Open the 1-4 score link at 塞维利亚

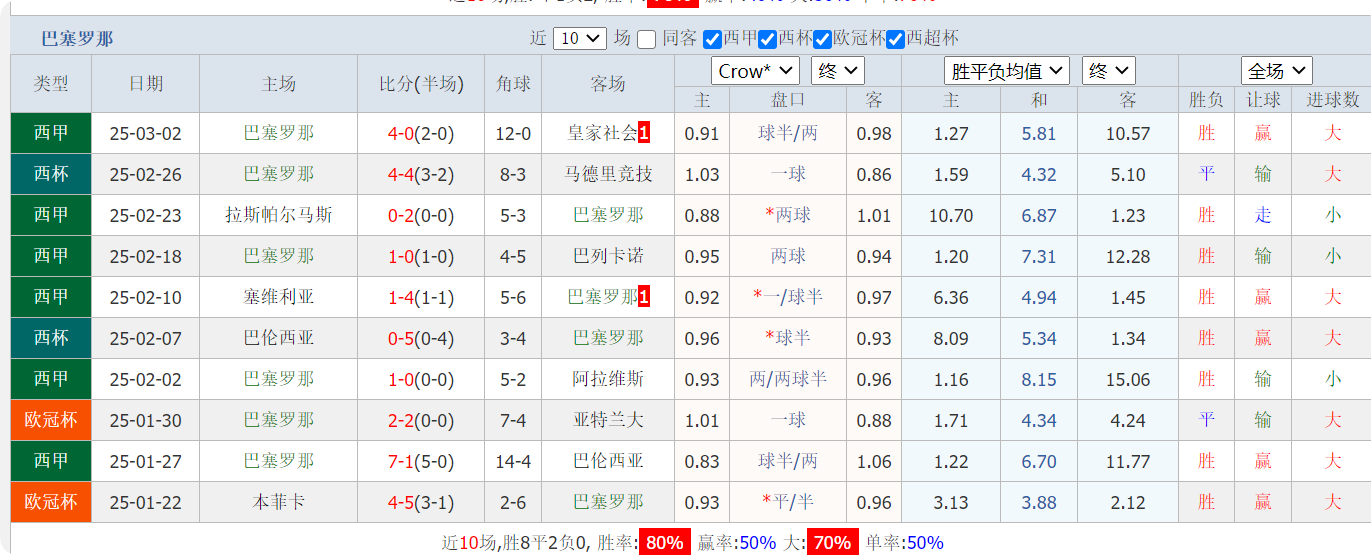400,298
